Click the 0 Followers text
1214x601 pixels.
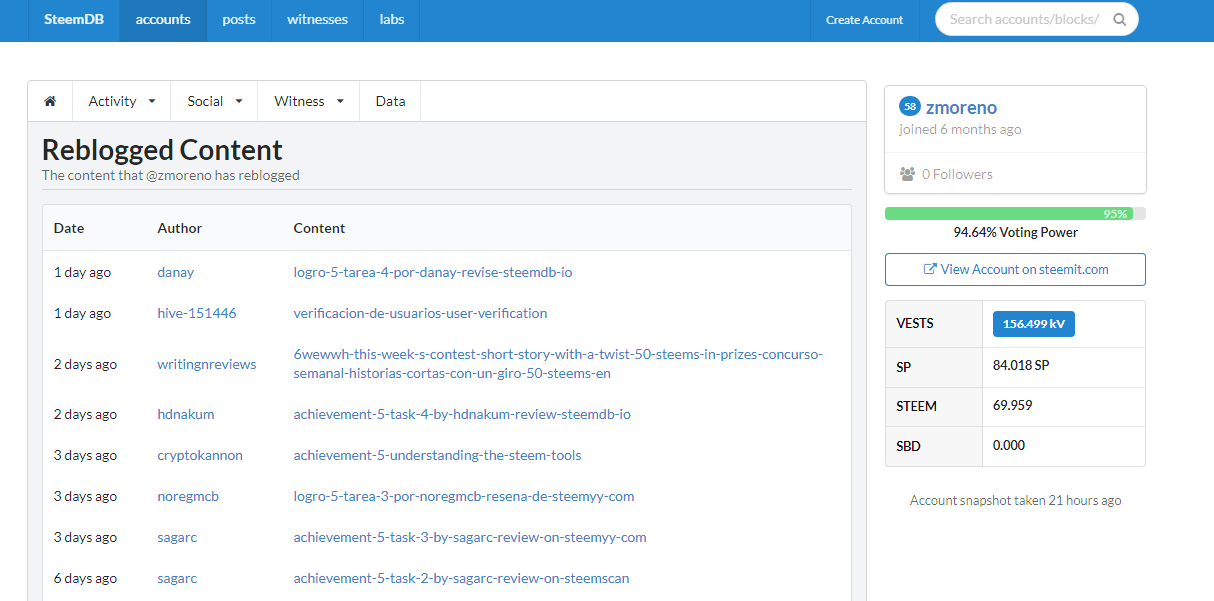point(957,174)
